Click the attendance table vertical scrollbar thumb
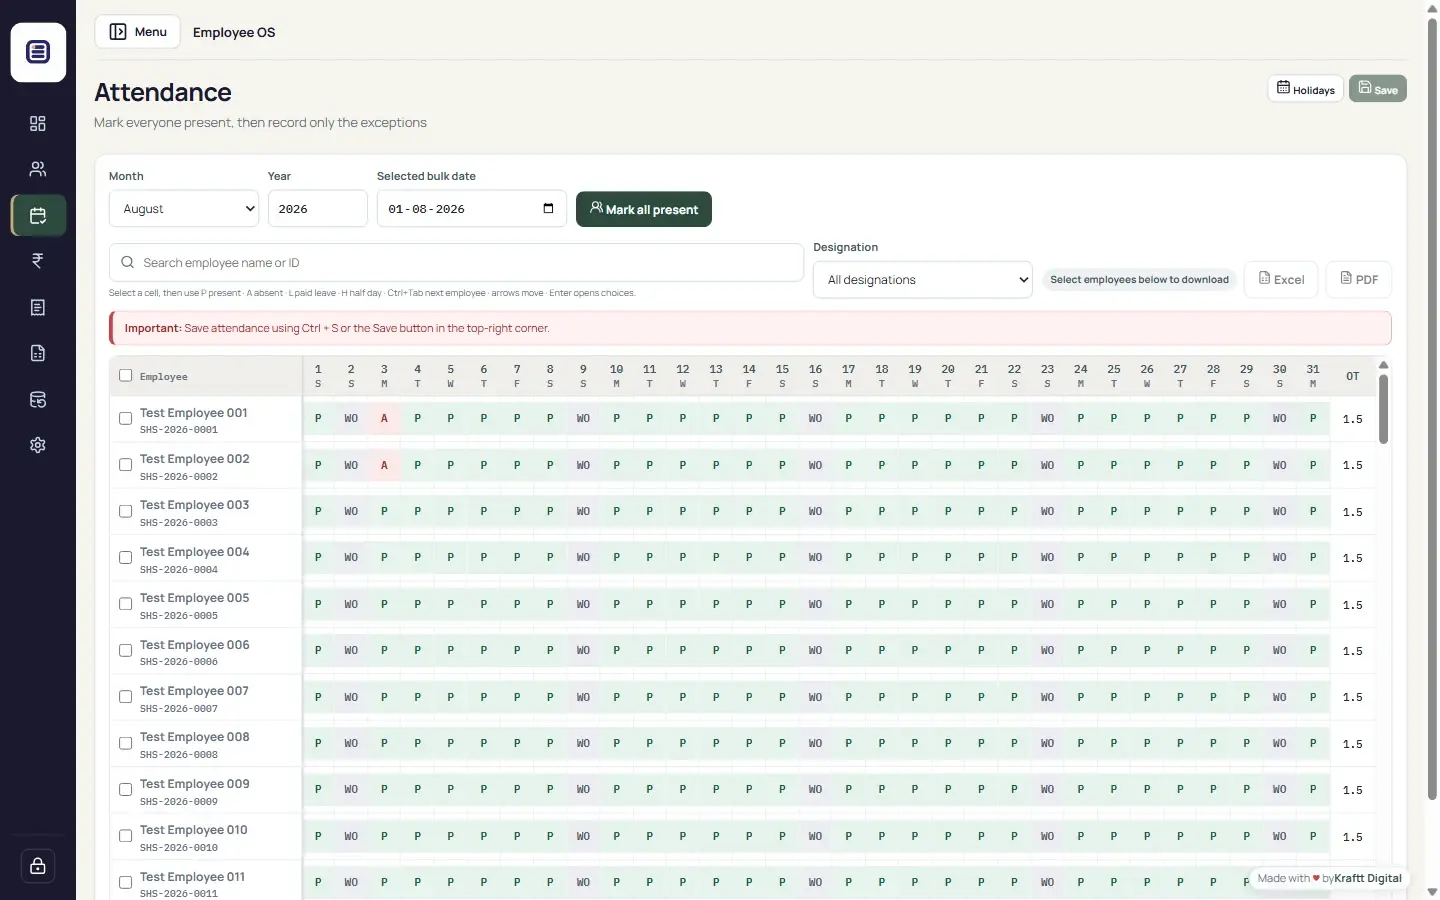The height and width of the screenshot is (900, 1440). coord(1384,408)
